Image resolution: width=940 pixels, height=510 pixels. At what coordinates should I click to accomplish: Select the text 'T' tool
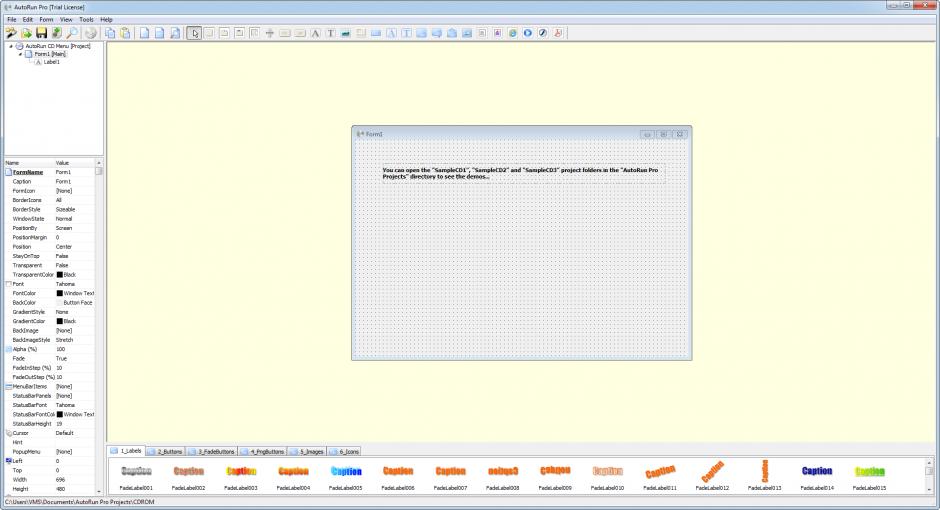[330, 33]
